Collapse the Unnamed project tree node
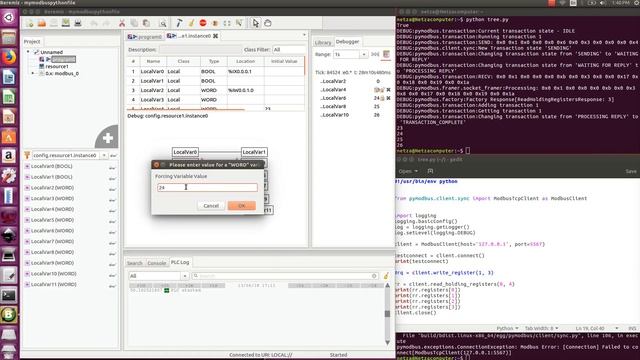Screen dimensions: 640x360 (x=28, y=52)
